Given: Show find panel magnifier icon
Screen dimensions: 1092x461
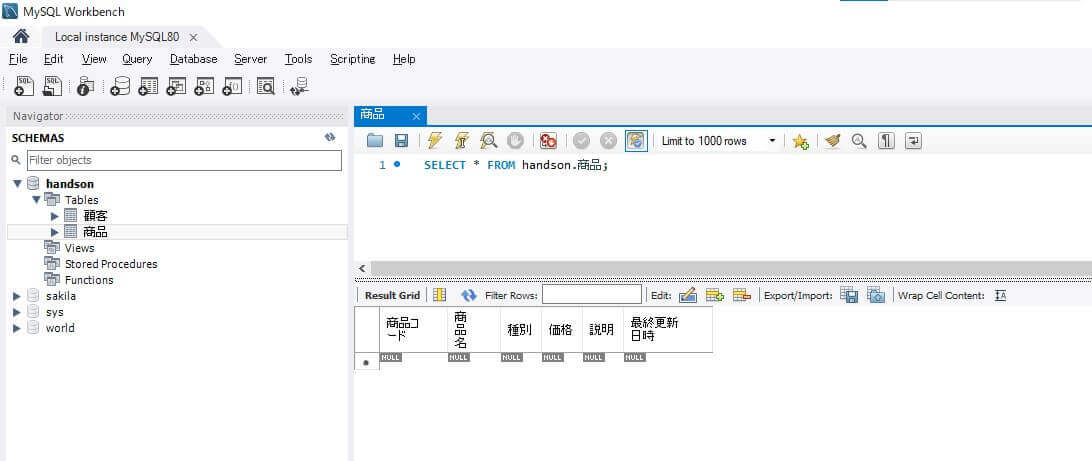Looking at the screenshot, I should (859, 141).
